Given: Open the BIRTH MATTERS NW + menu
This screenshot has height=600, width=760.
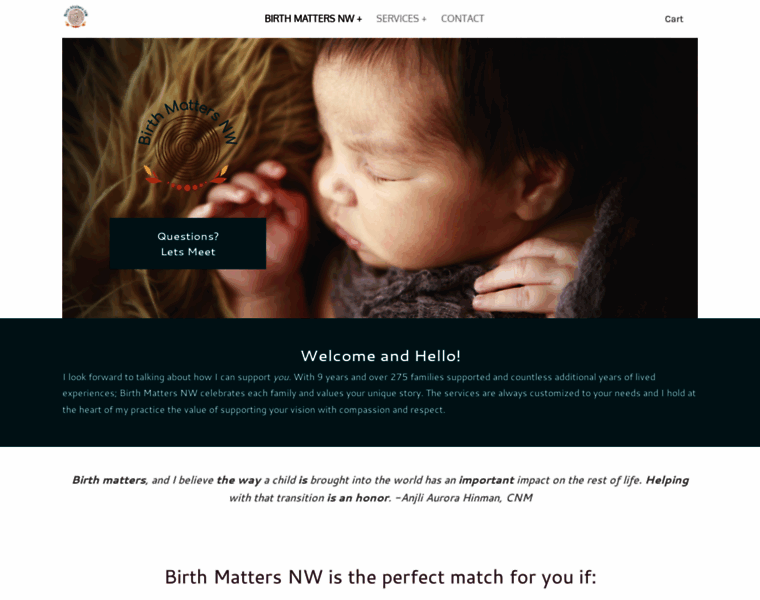Looking at the screenshot, I should point(313,19).
